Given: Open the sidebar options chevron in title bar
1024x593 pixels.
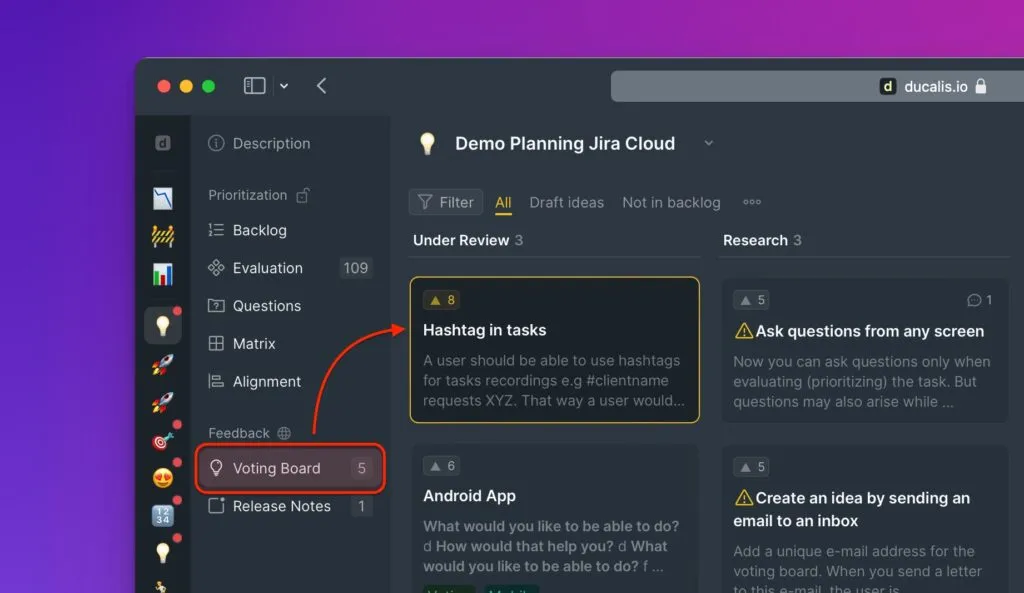Looking at the screenshot, I should pos(284,86).
